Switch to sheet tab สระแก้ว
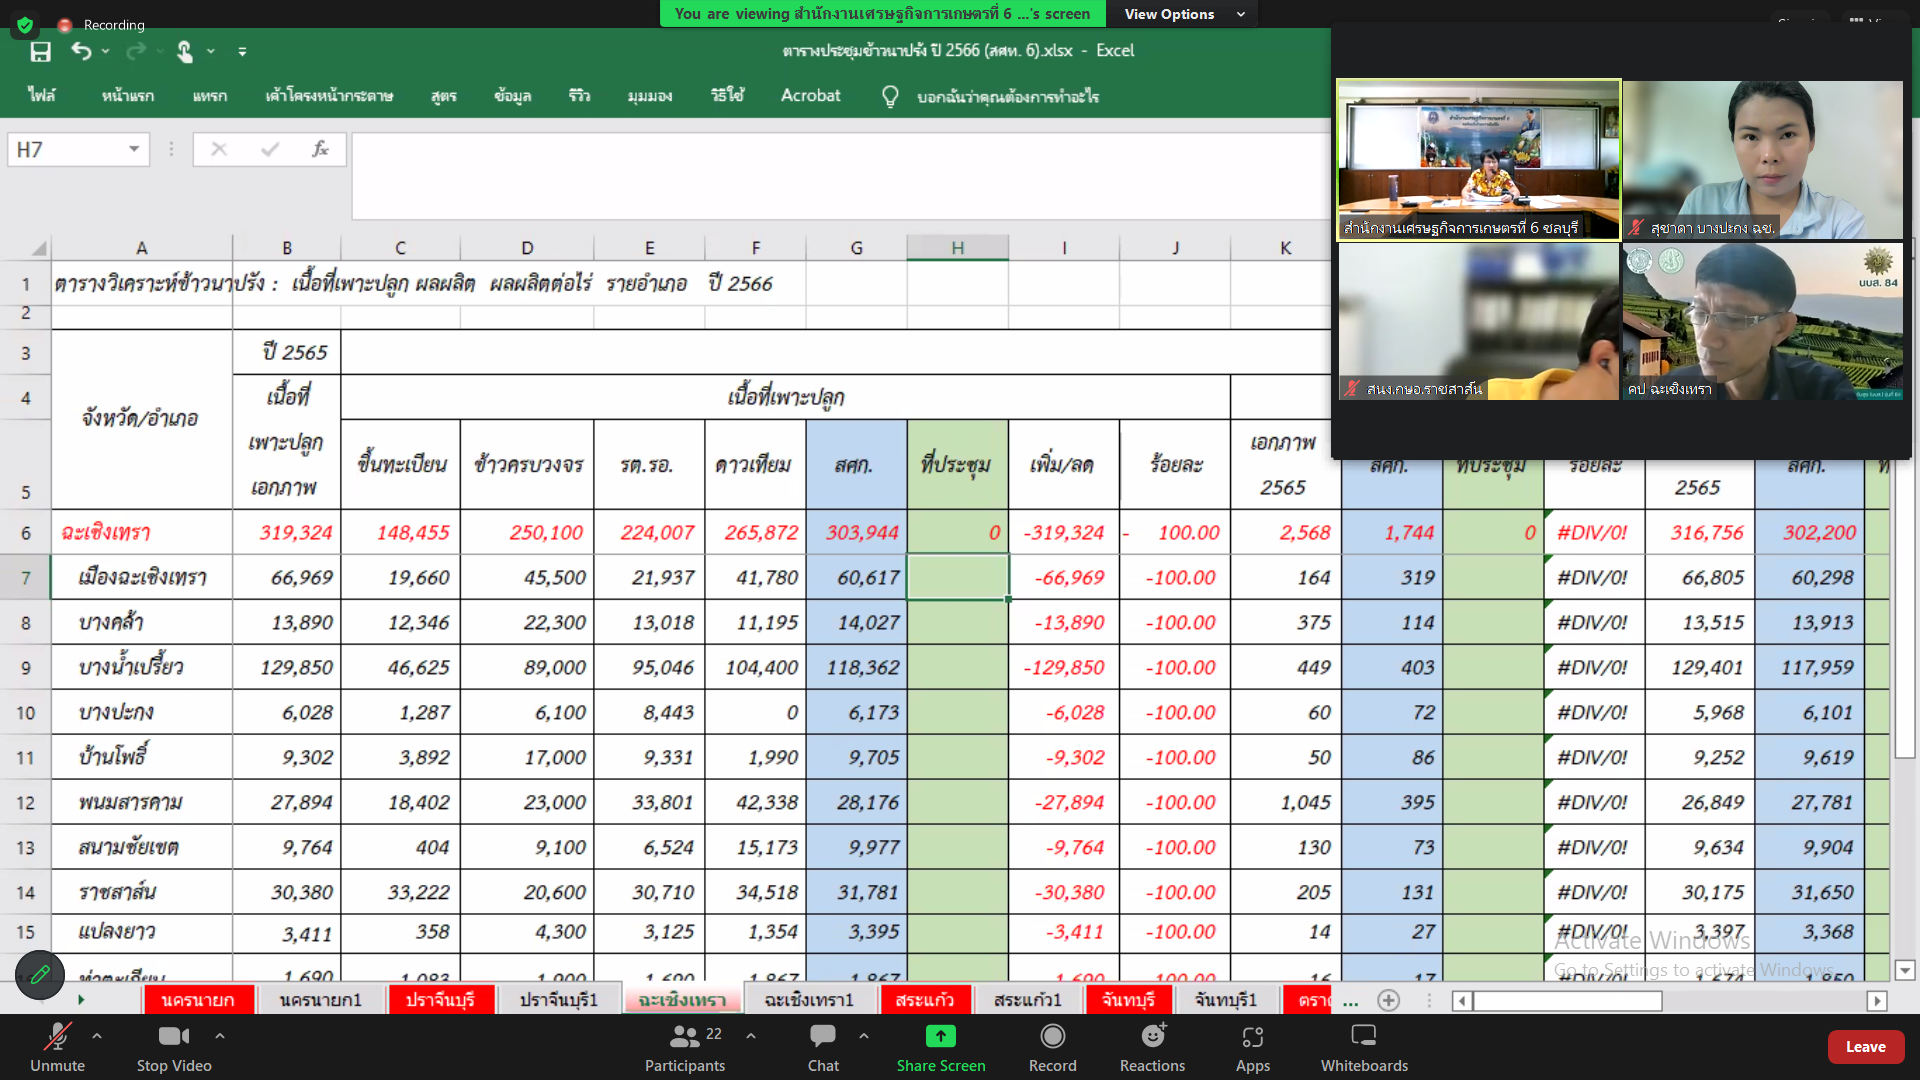The width and height of the screenshot is (1920, 1080). (924, 1000)
